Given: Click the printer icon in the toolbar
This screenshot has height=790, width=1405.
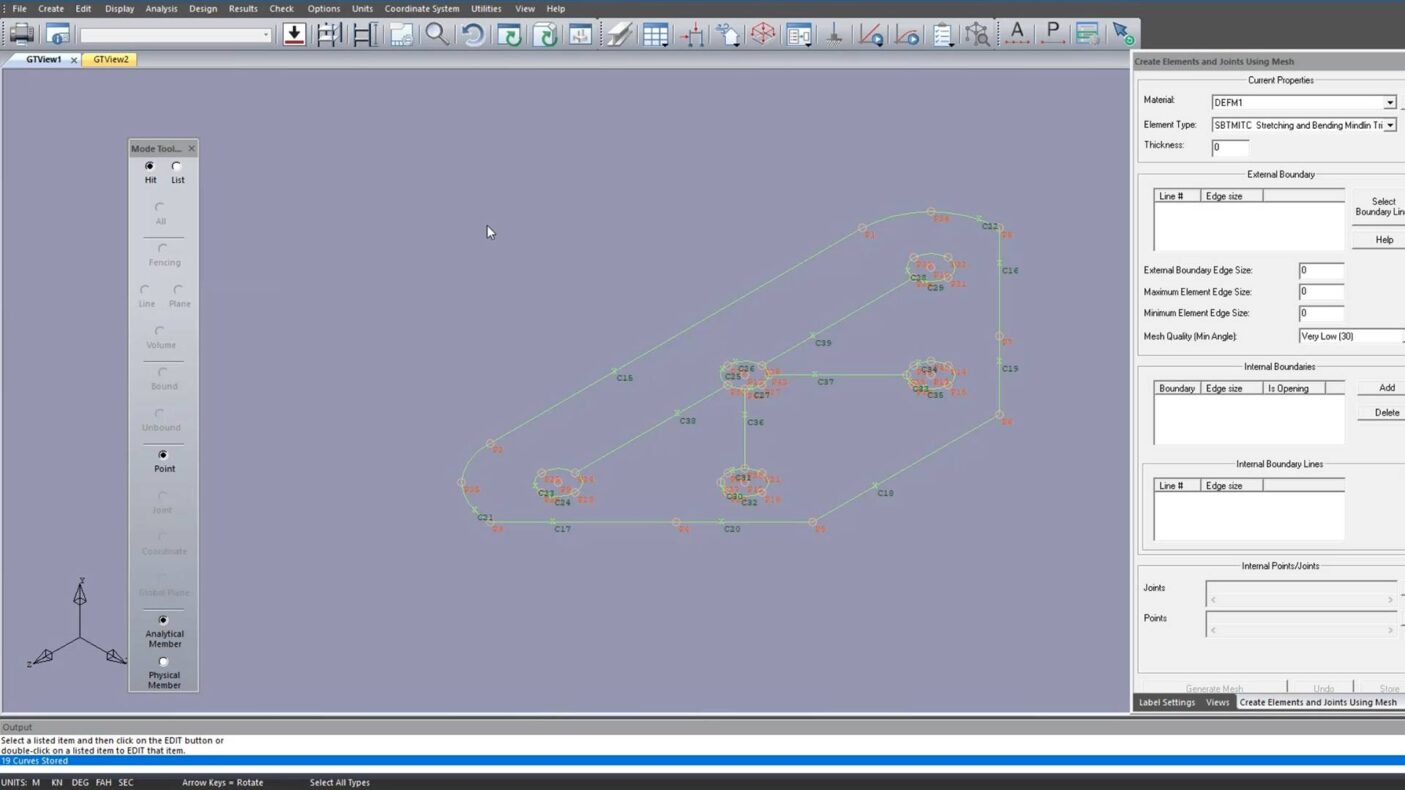Looking at the screenshot, I should click(x=21, y=35).
